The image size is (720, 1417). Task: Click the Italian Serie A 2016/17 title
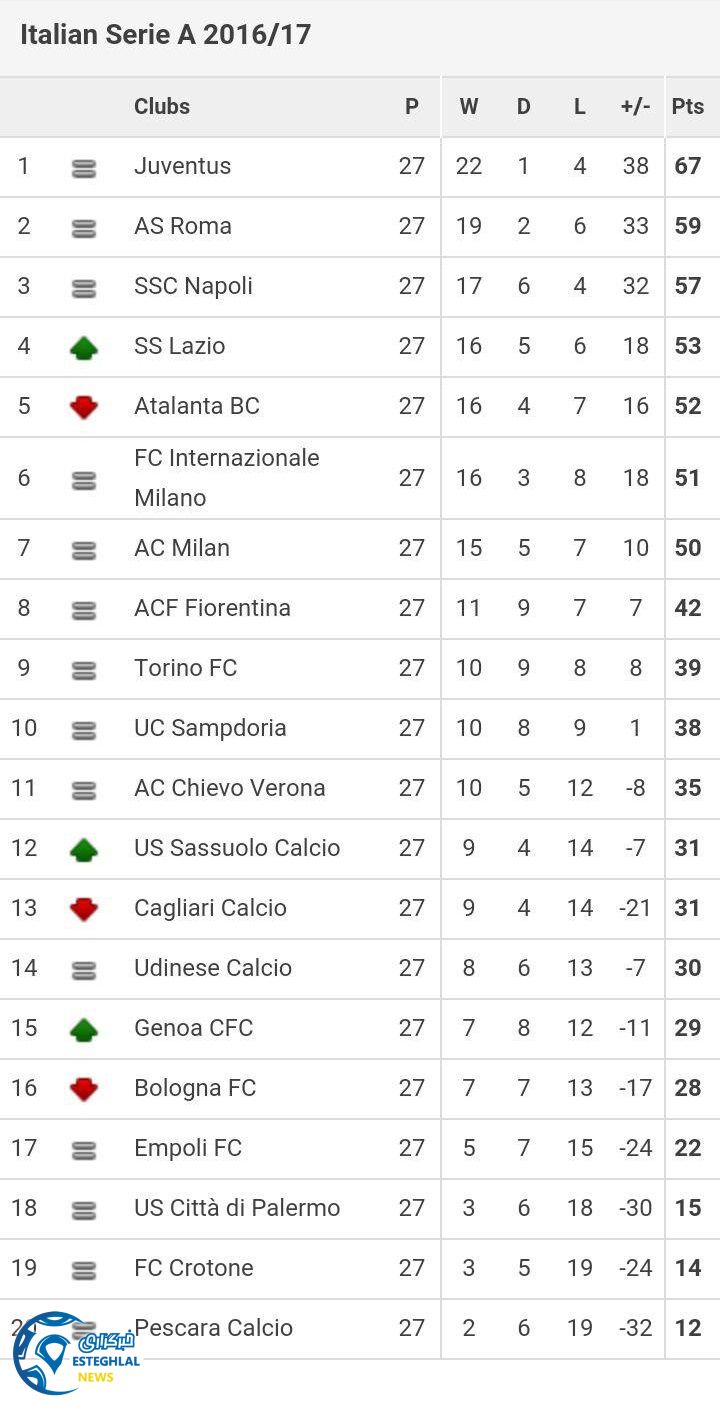[165, 35]
